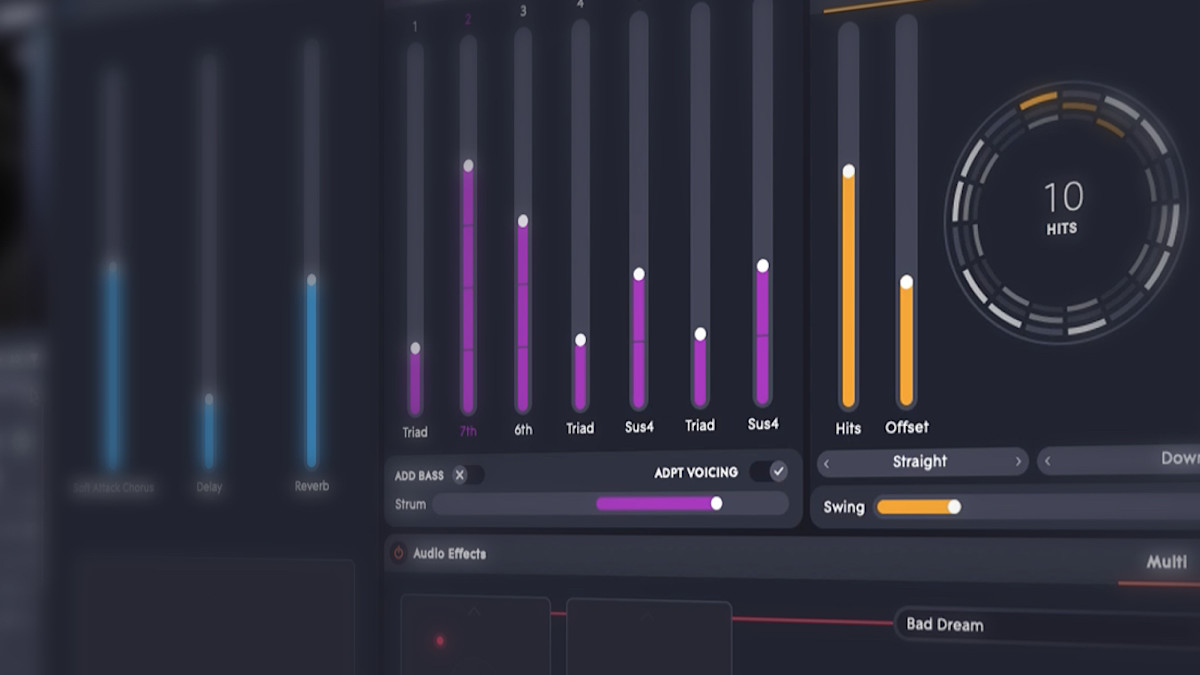The image size is (1200, 675).
Task: Click the orange Hits bar handle
Action: coord(848,172)
